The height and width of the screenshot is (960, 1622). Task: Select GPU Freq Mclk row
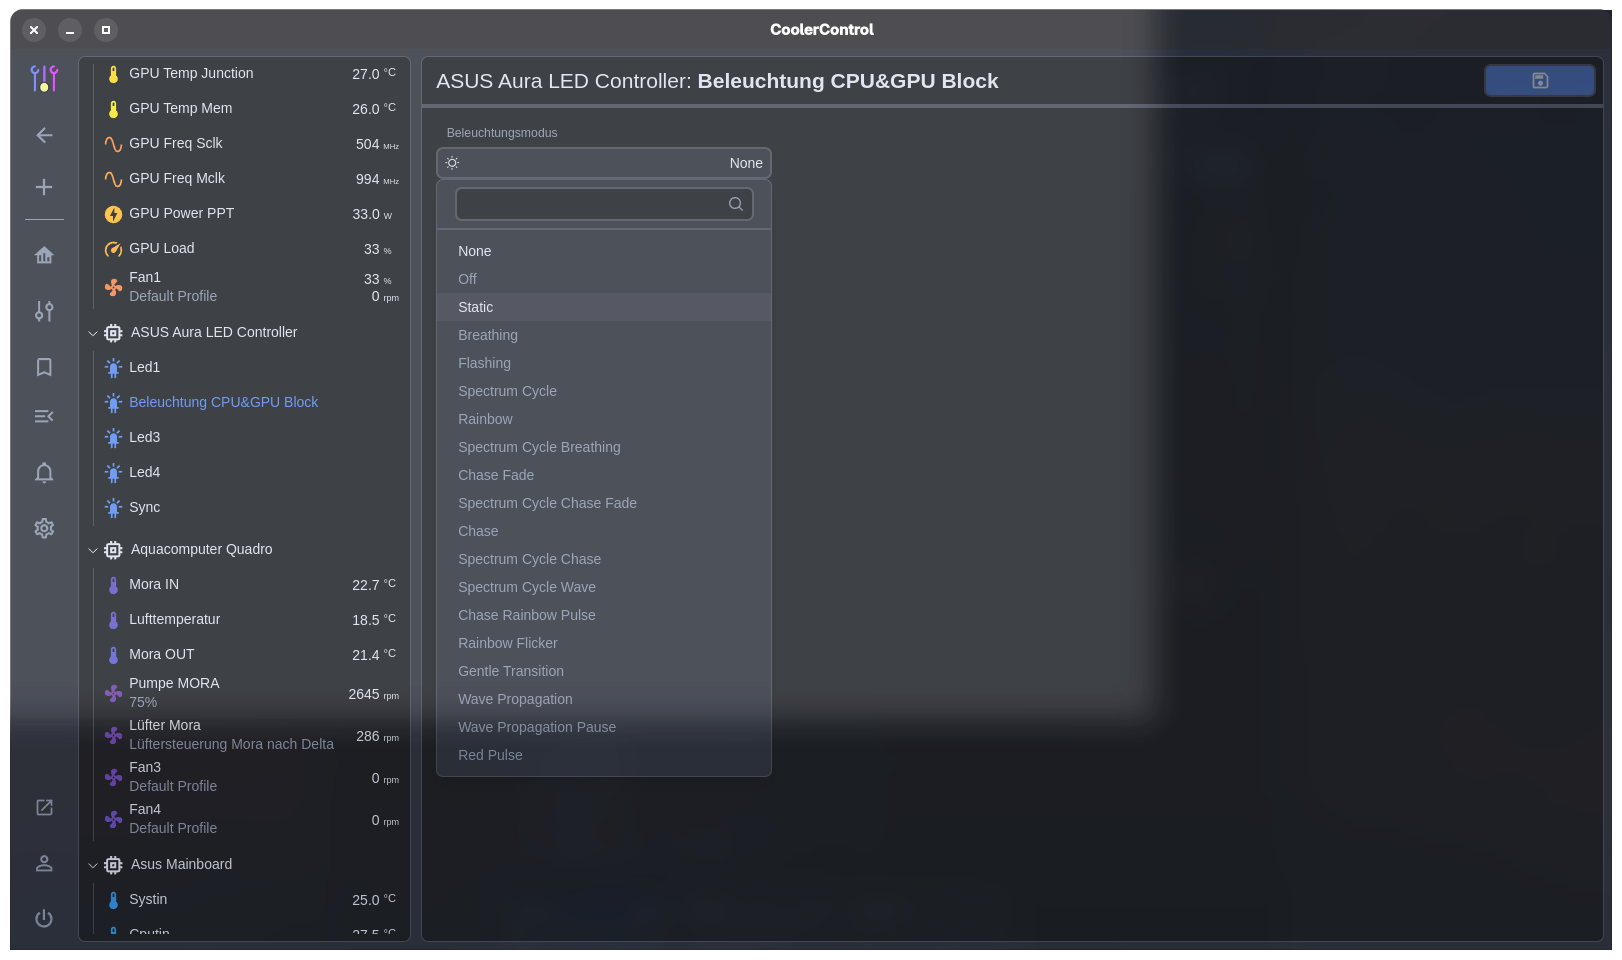pos(250,178)
